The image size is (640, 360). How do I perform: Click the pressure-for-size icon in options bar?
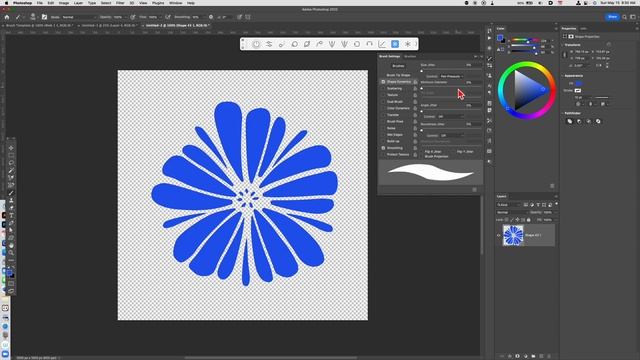point(239,17)
